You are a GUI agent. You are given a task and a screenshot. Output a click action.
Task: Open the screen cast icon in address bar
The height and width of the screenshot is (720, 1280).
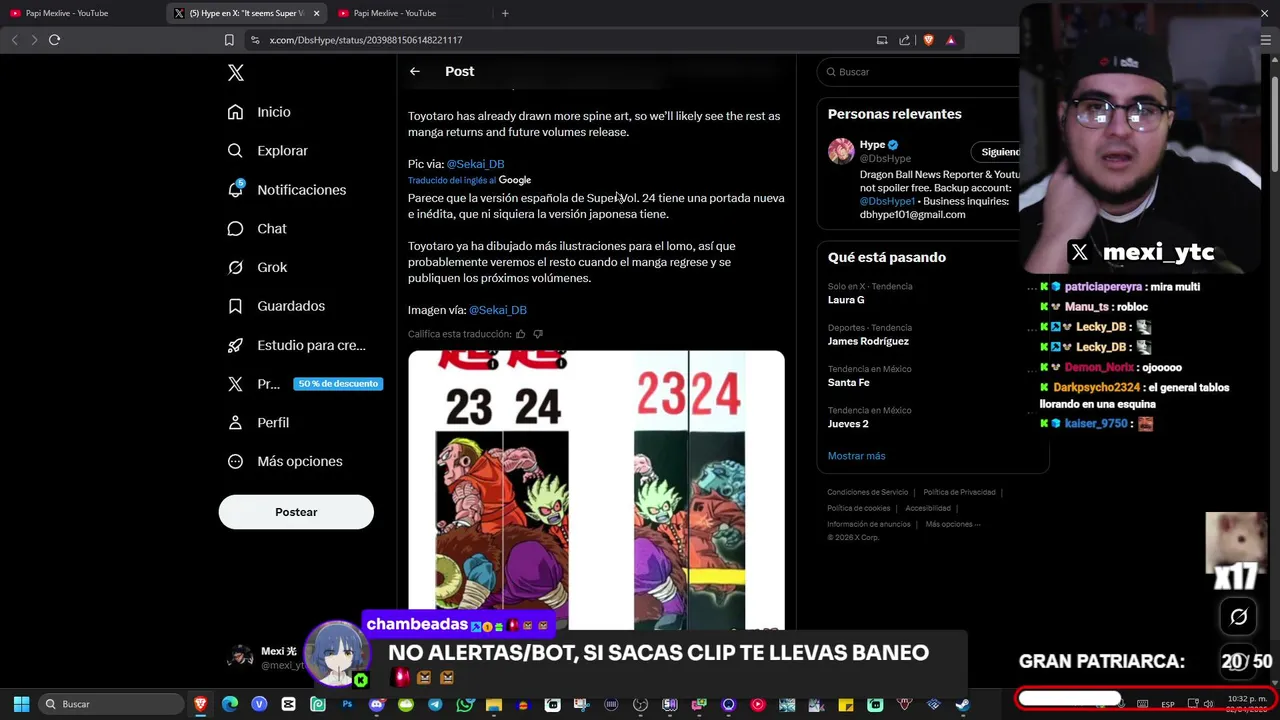pos(882,40)
